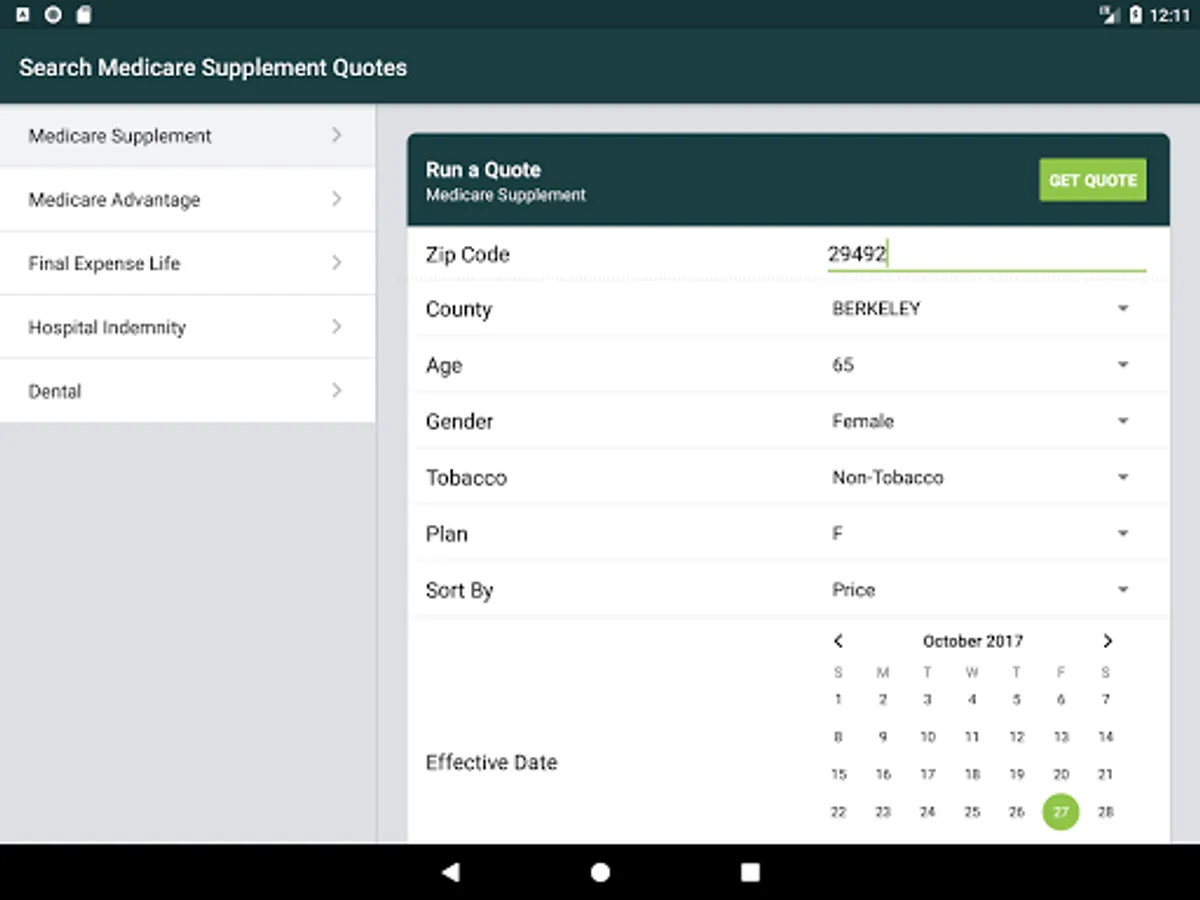
Task: Open the Final Expense Life menu item
Action: point(188,263)
